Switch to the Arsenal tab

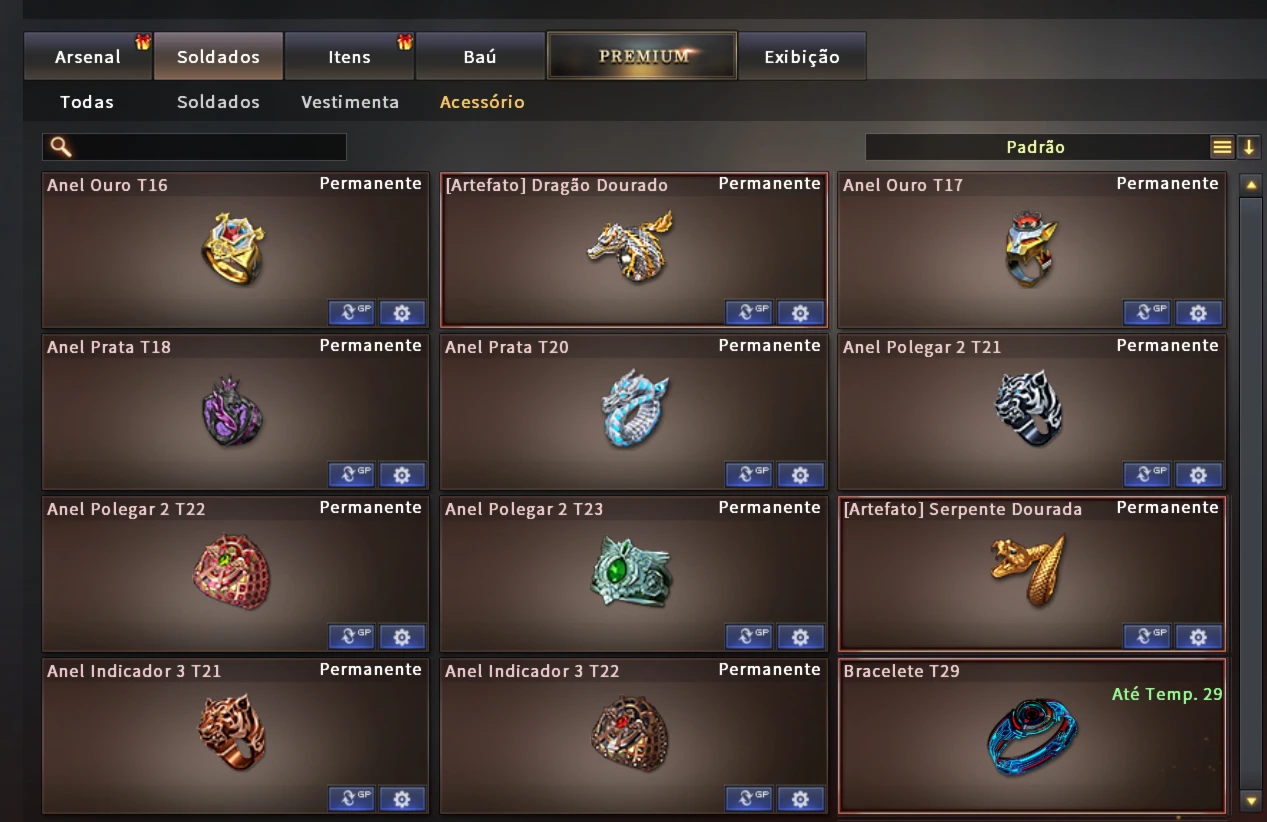click(88, 56)
